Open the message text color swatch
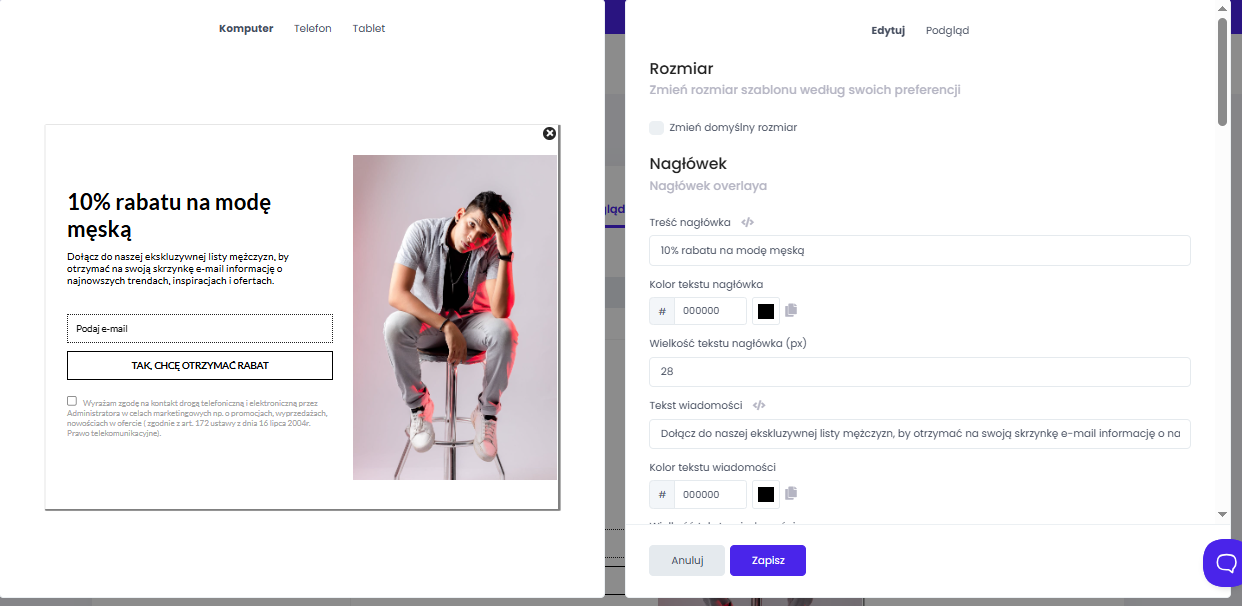The width and height of the screenshot is (1242, 606). click(766, 494)
